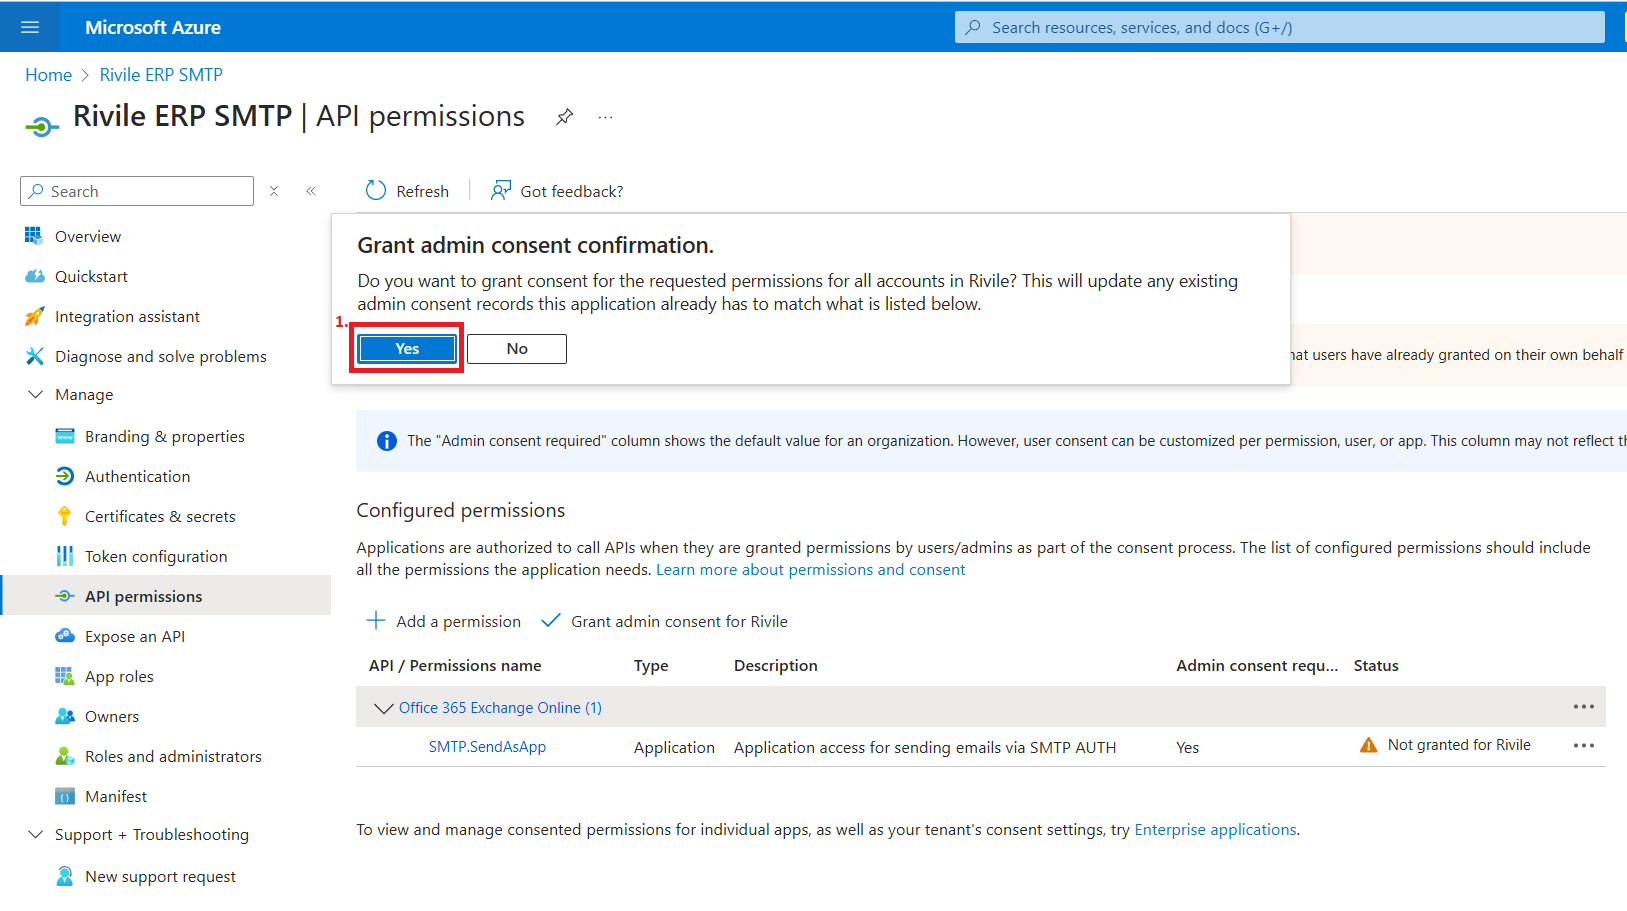Clear the sidebar search with X icon
The height and width of the screenshot is (911, 1627).
tap(274, 191)
